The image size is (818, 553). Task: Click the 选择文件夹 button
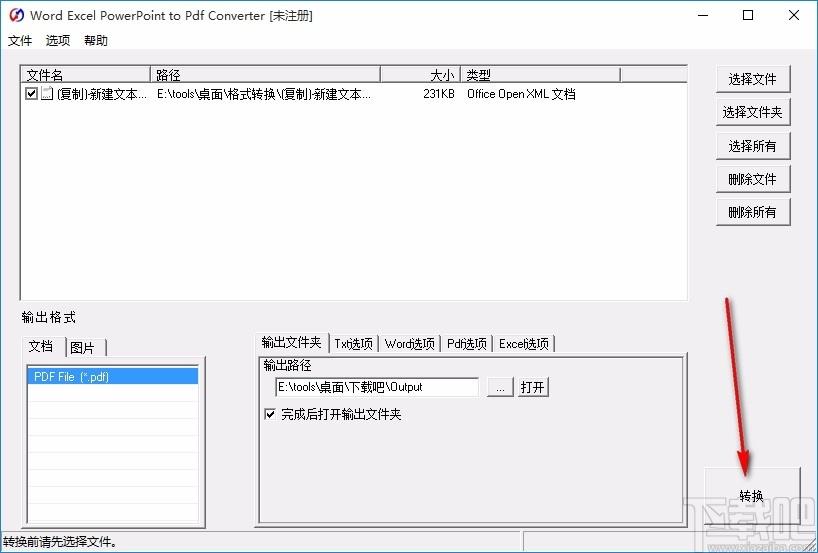click(753, 112)
